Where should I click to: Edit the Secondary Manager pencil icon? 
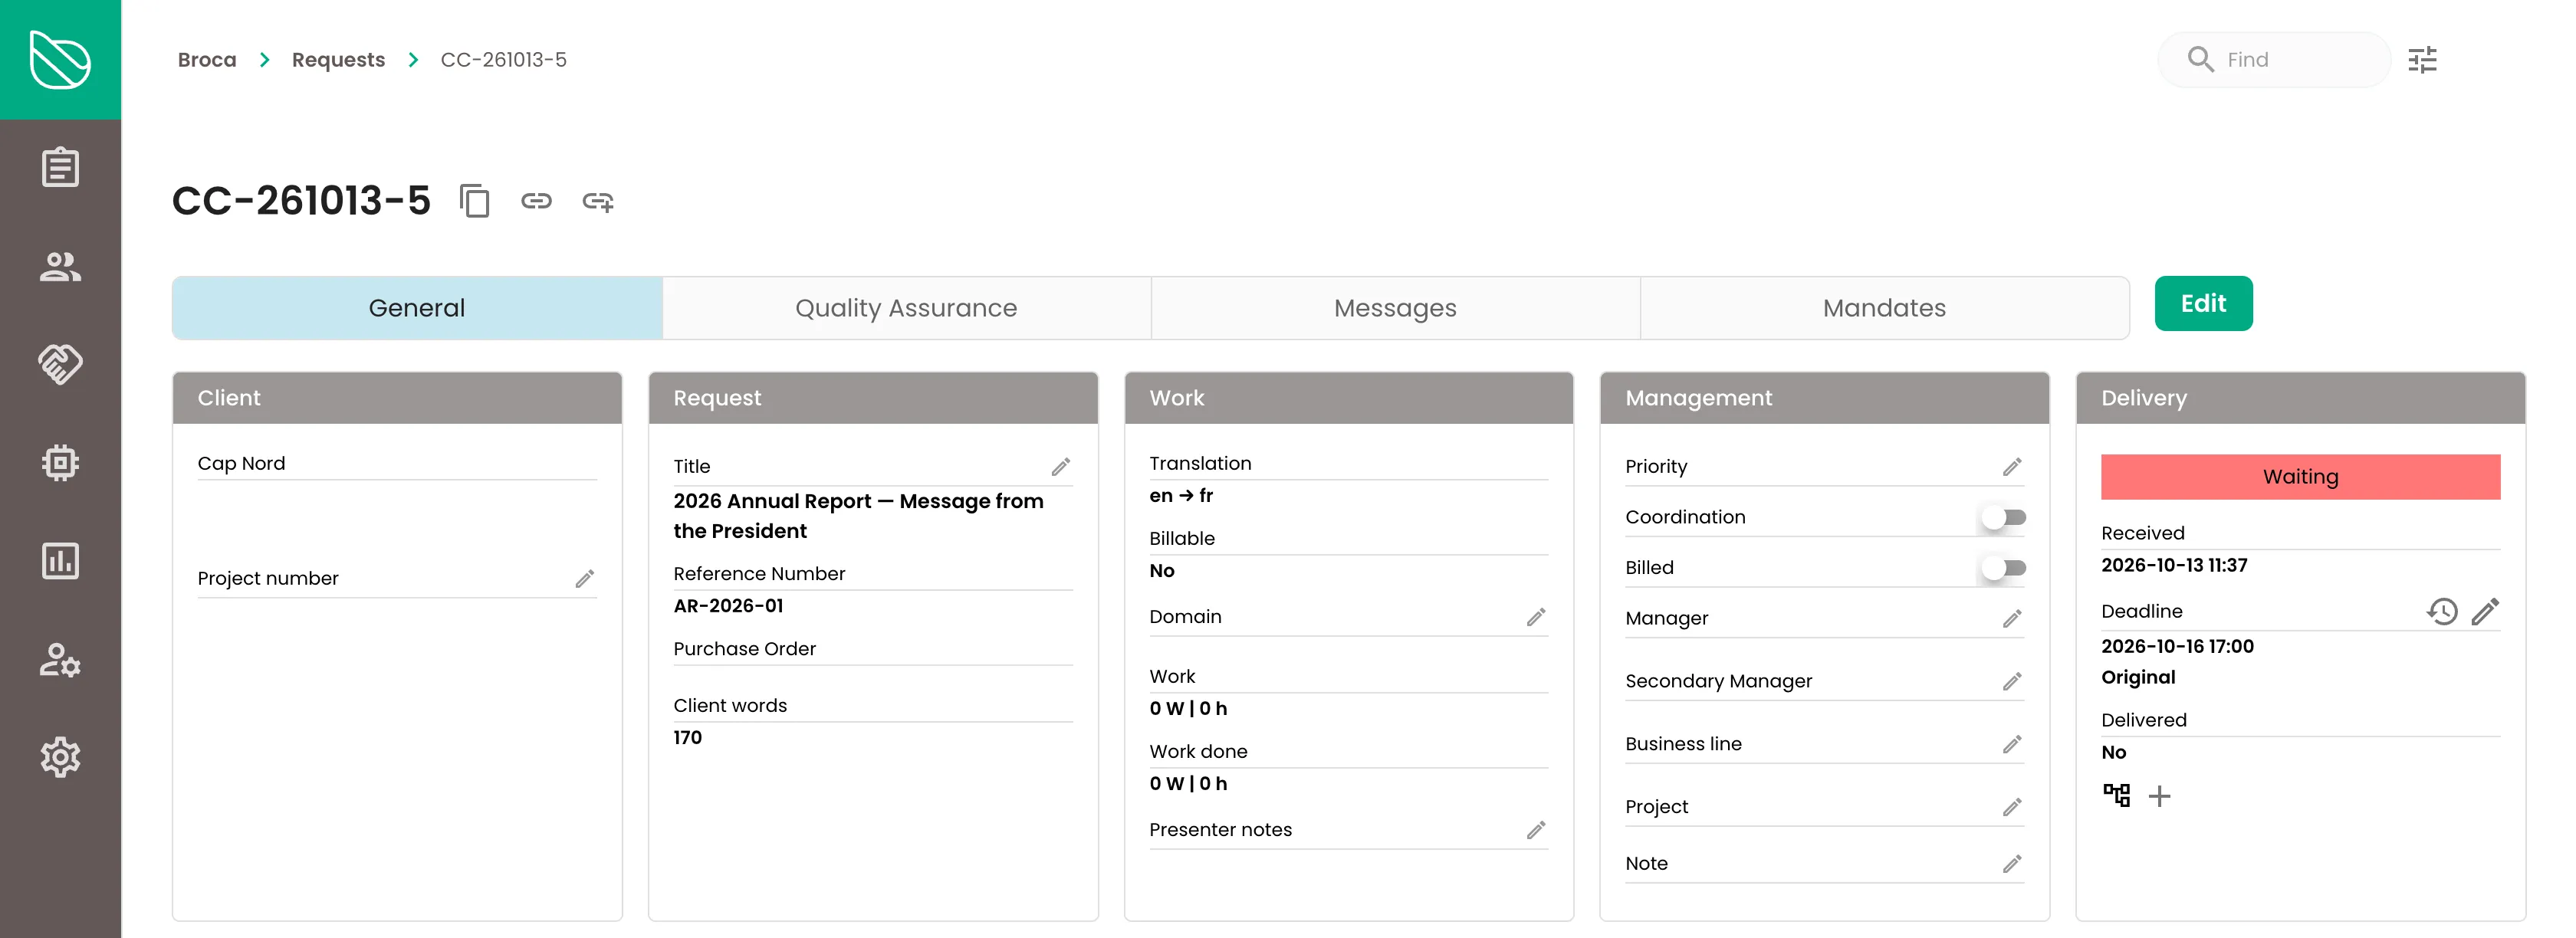tap(2012, 682)
